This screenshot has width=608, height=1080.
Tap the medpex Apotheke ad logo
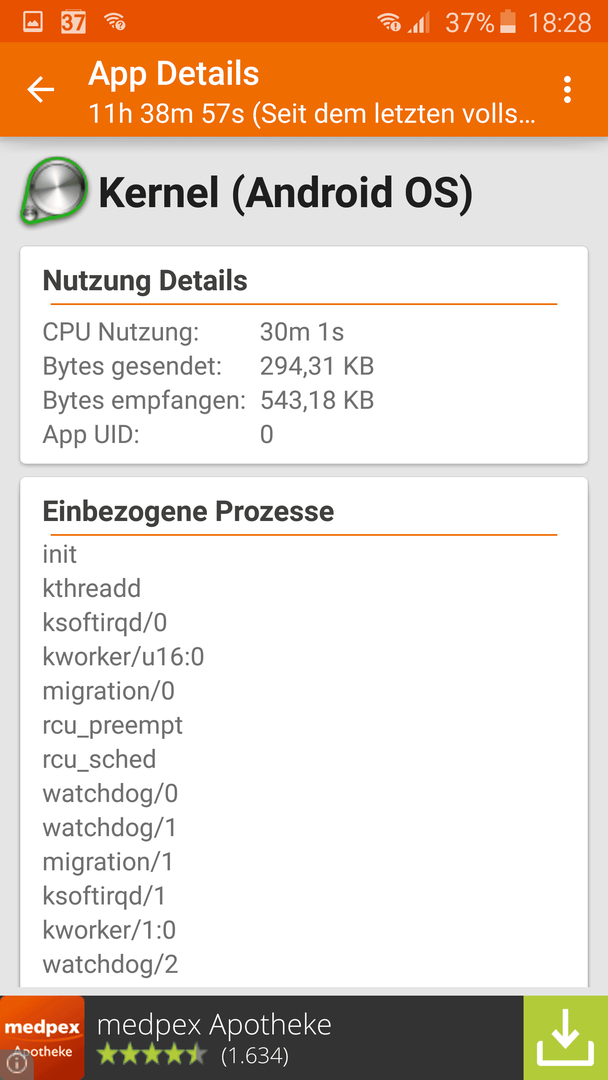pyautogui.click(x=43, y=1037)
